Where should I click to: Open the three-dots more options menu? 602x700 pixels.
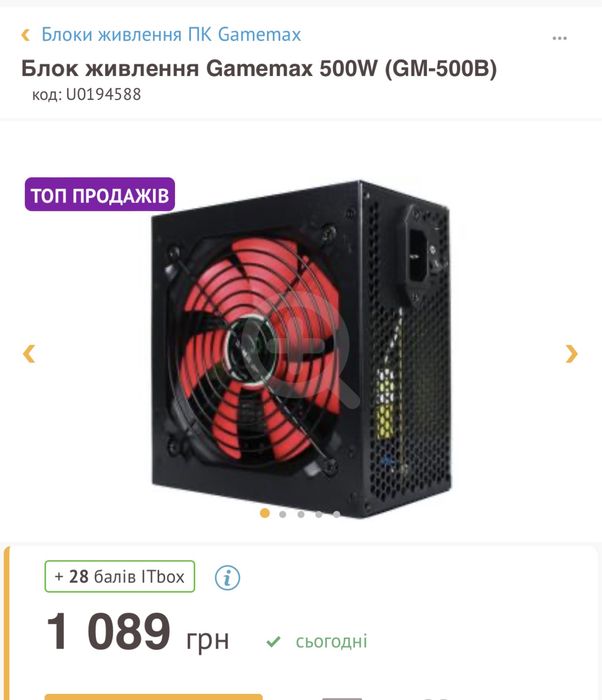[x=559, y=38]
